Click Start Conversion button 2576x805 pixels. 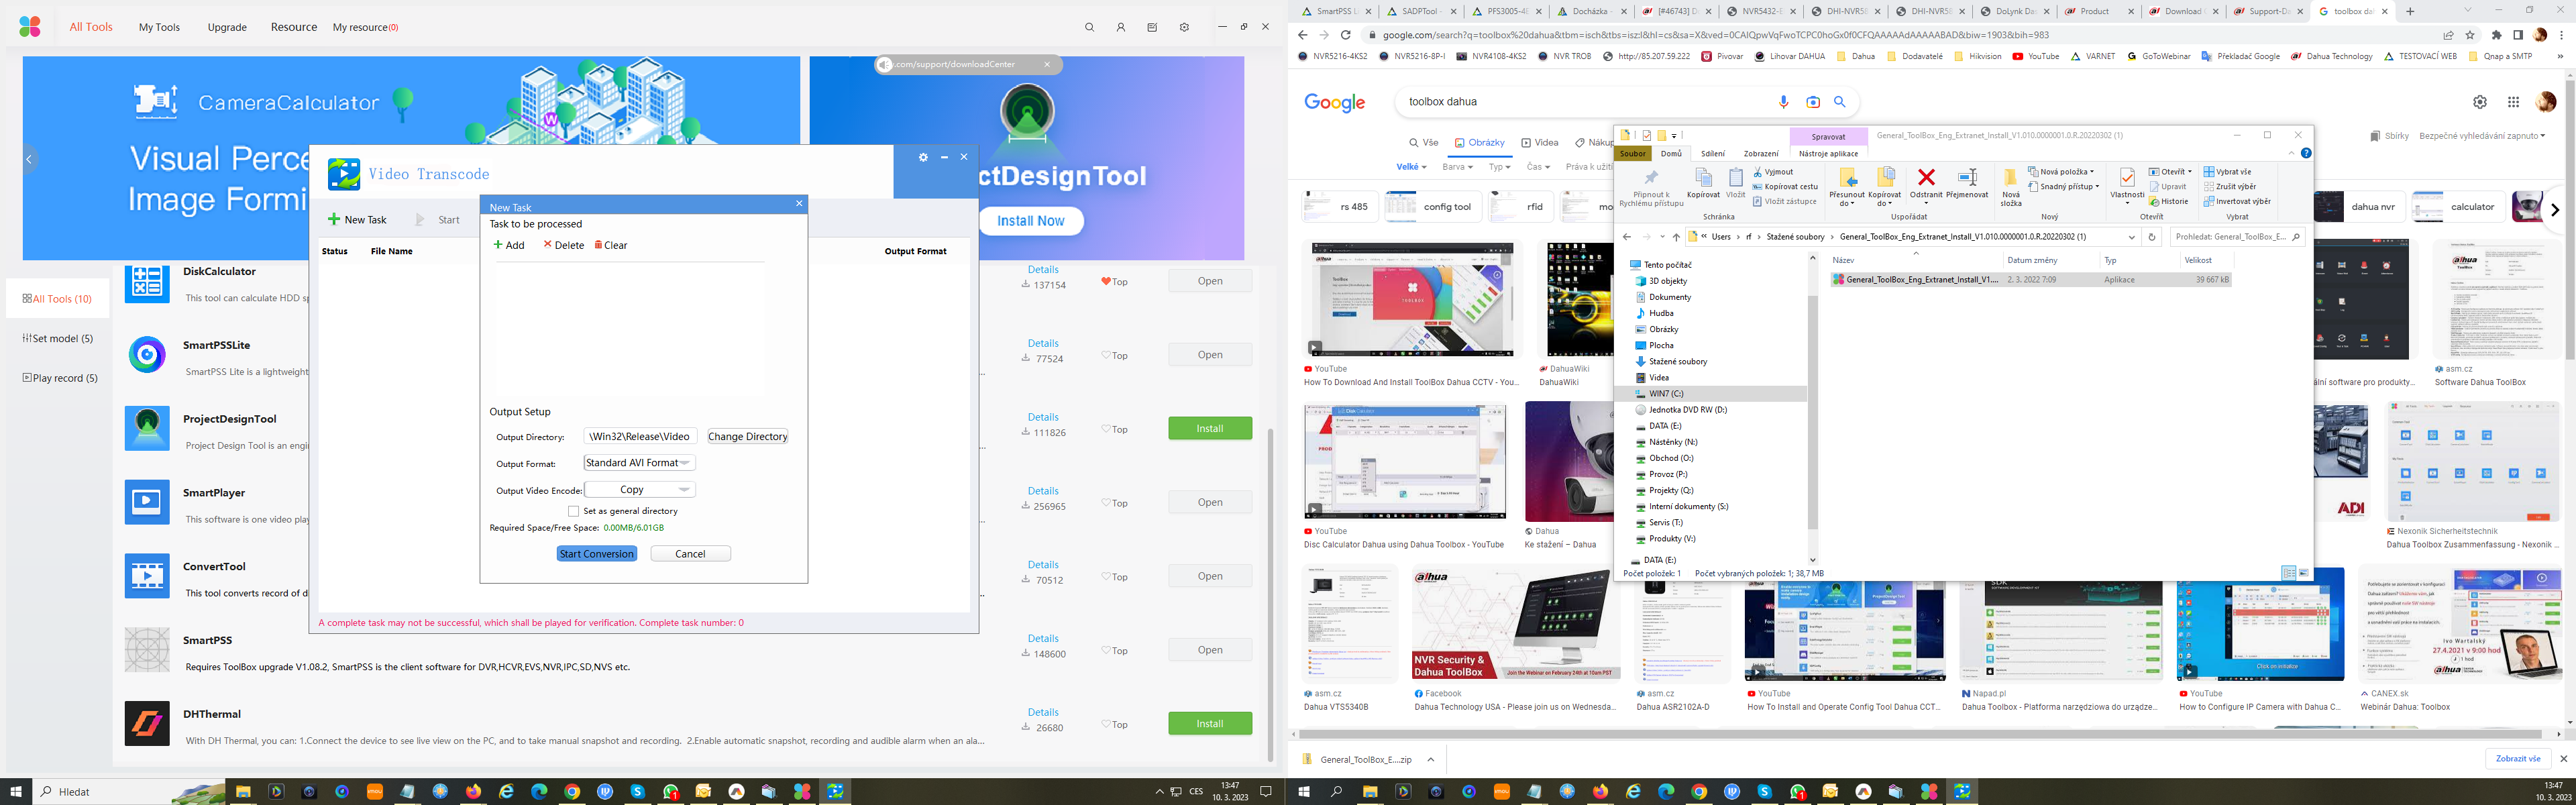(x=596, y=554)
